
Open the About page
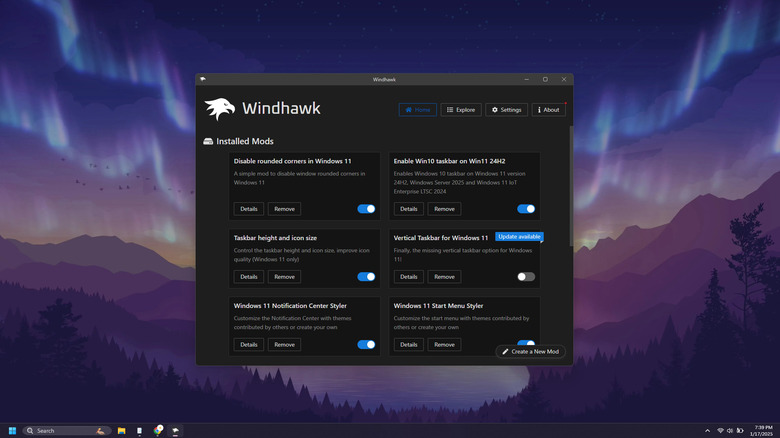coord(548,110)
